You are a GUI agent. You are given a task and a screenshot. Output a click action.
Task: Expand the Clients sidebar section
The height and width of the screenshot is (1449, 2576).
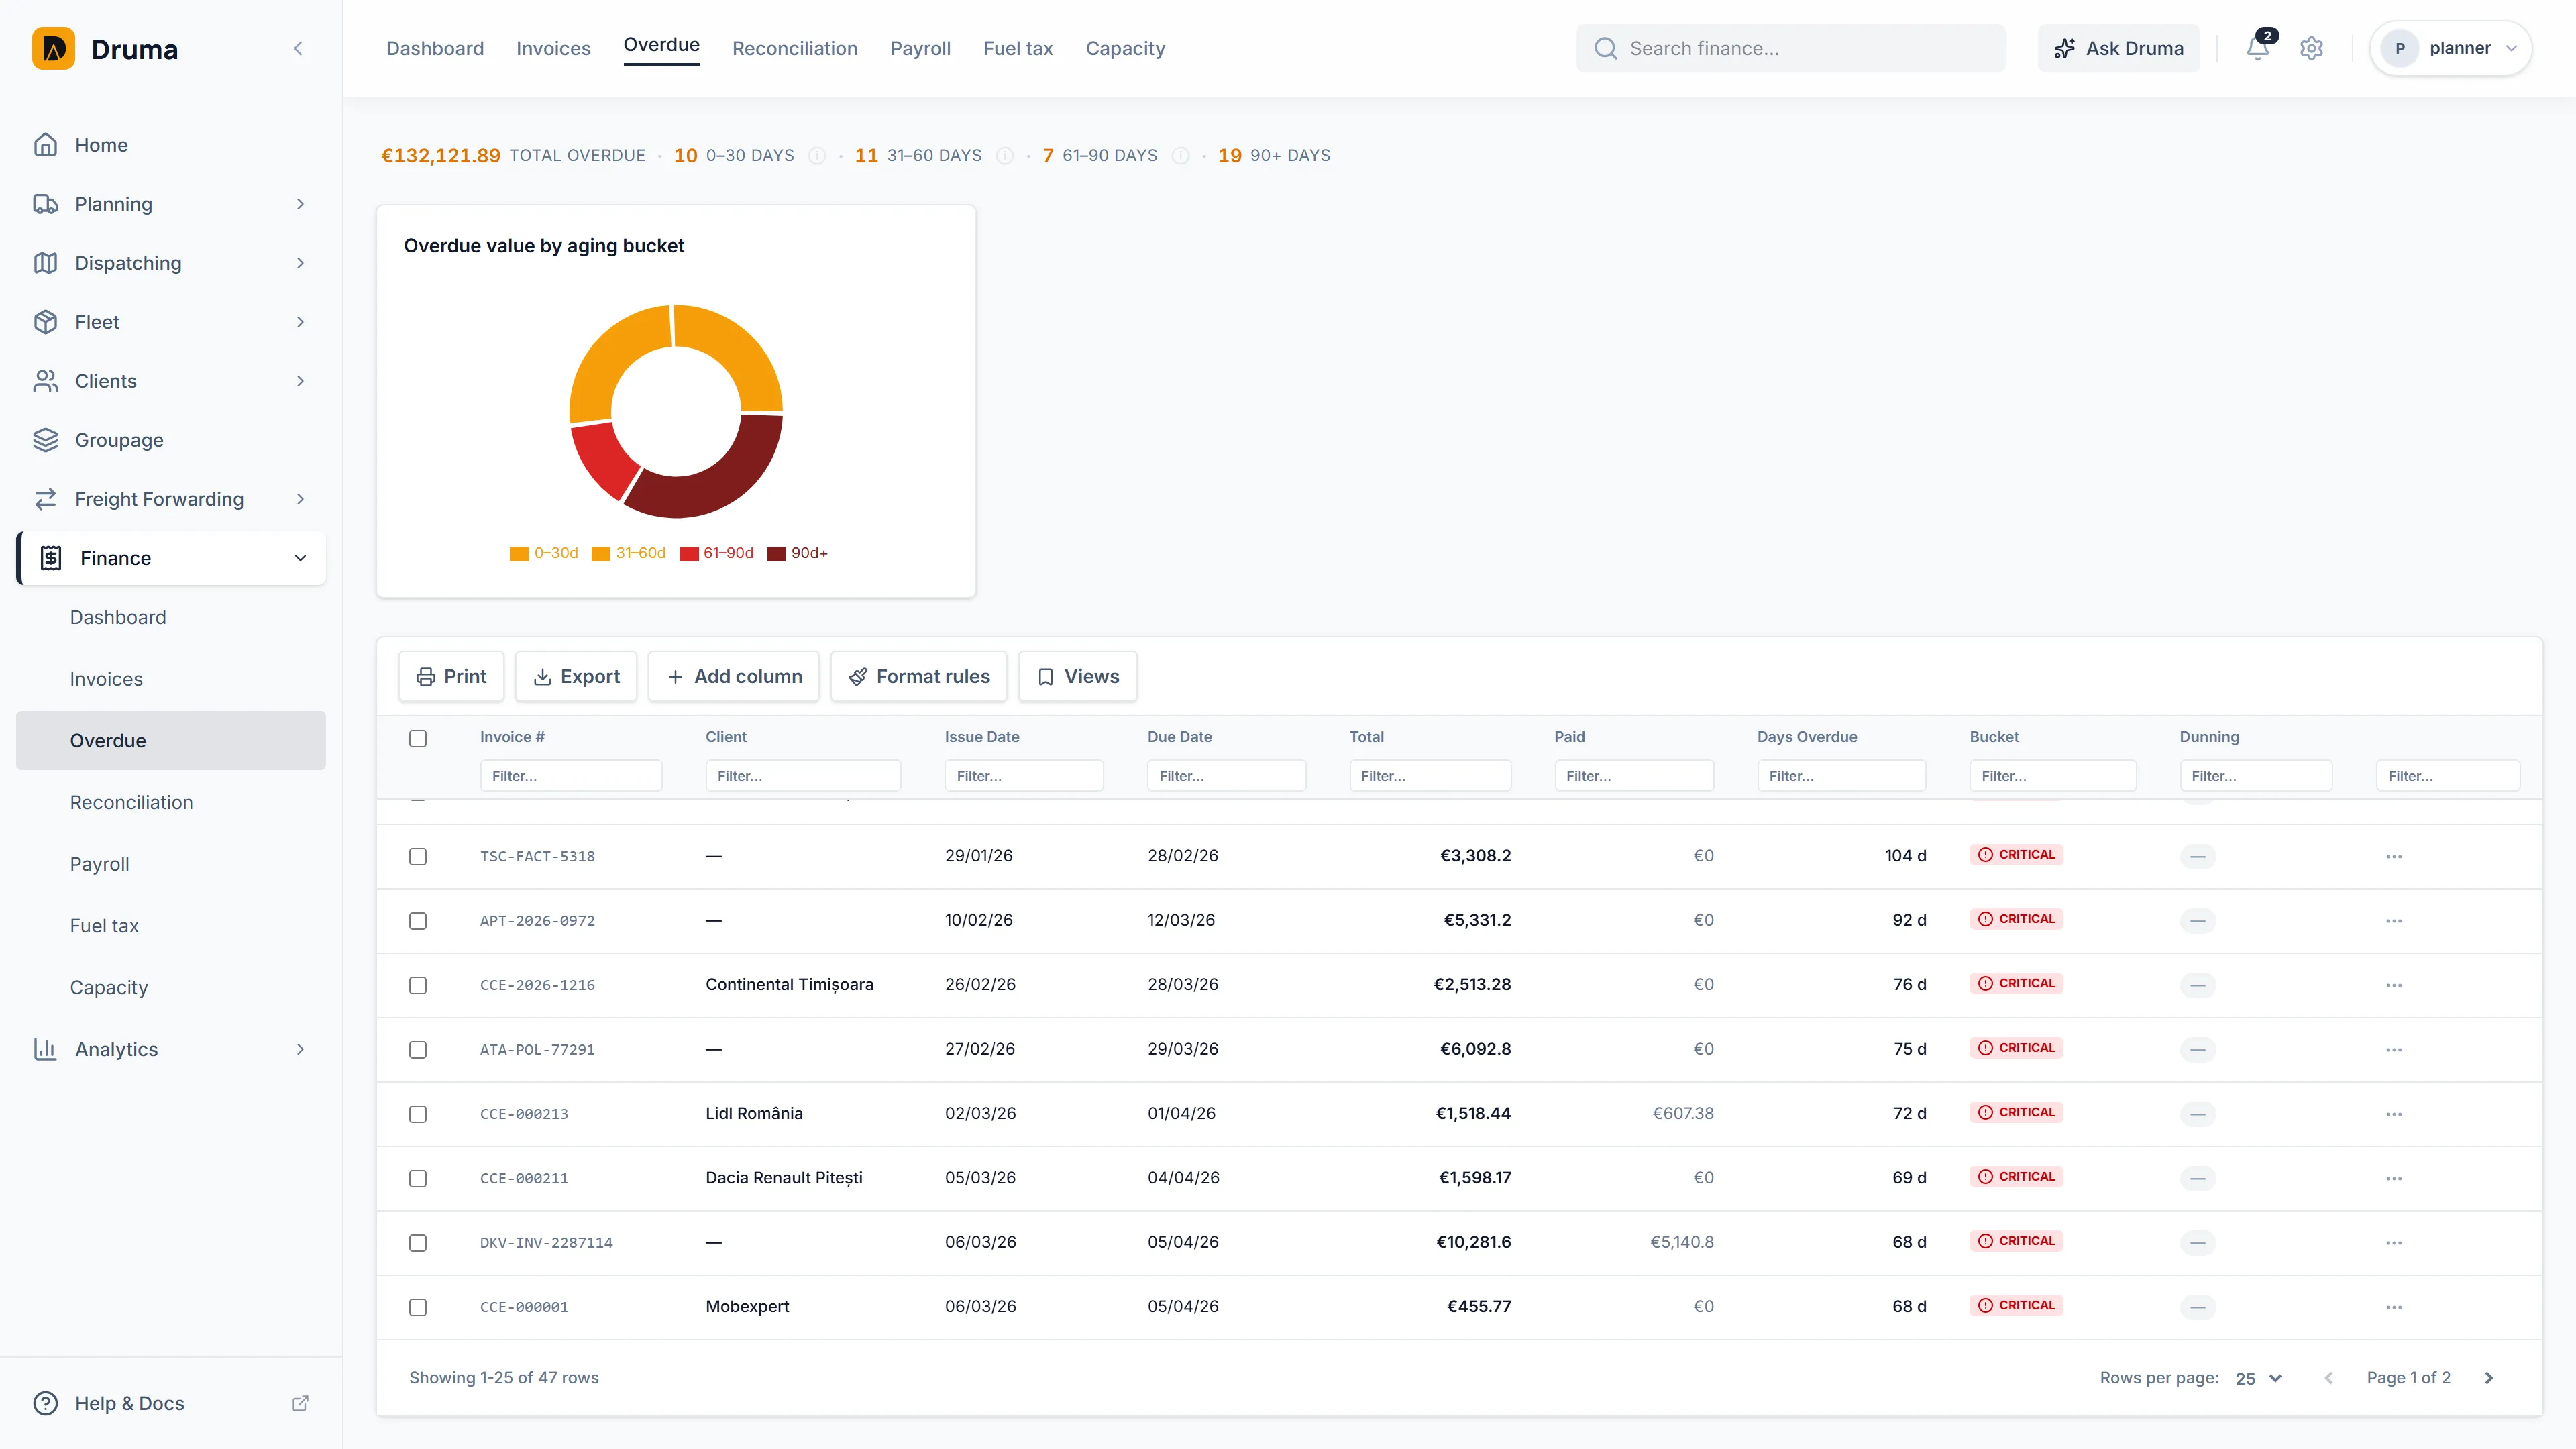tap(300, 381)
